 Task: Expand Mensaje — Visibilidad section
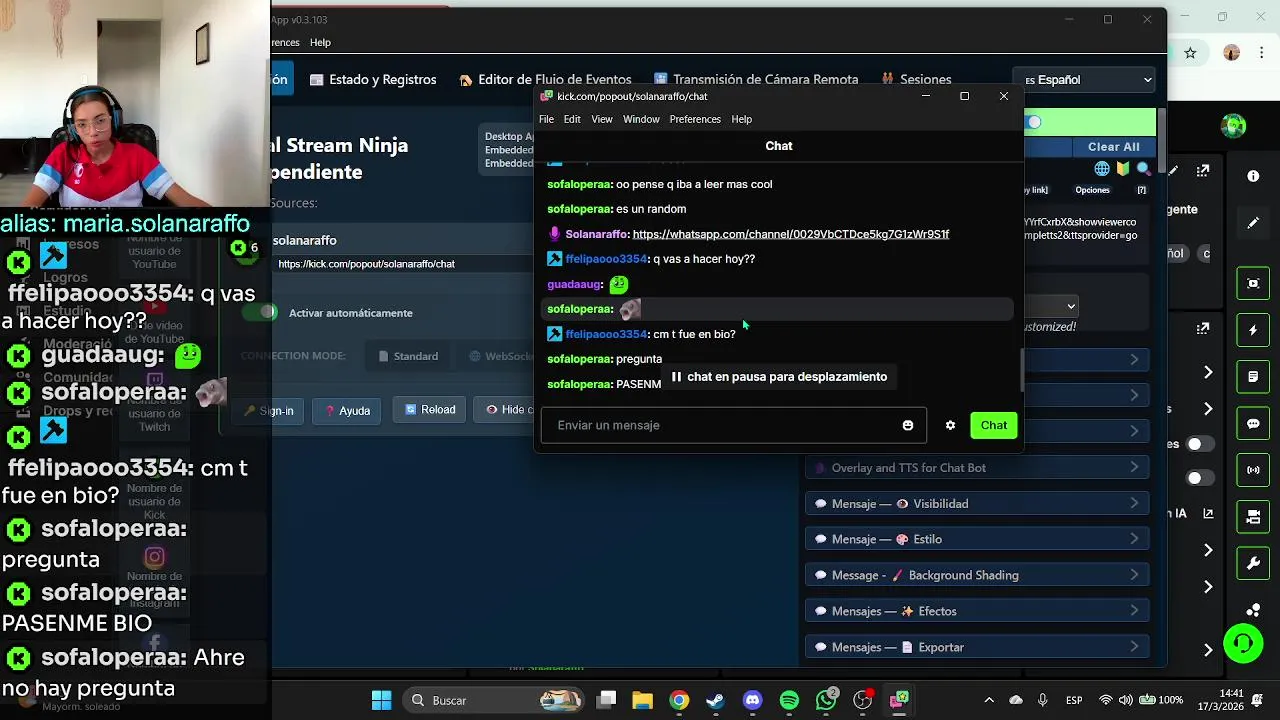coord(977,503)
